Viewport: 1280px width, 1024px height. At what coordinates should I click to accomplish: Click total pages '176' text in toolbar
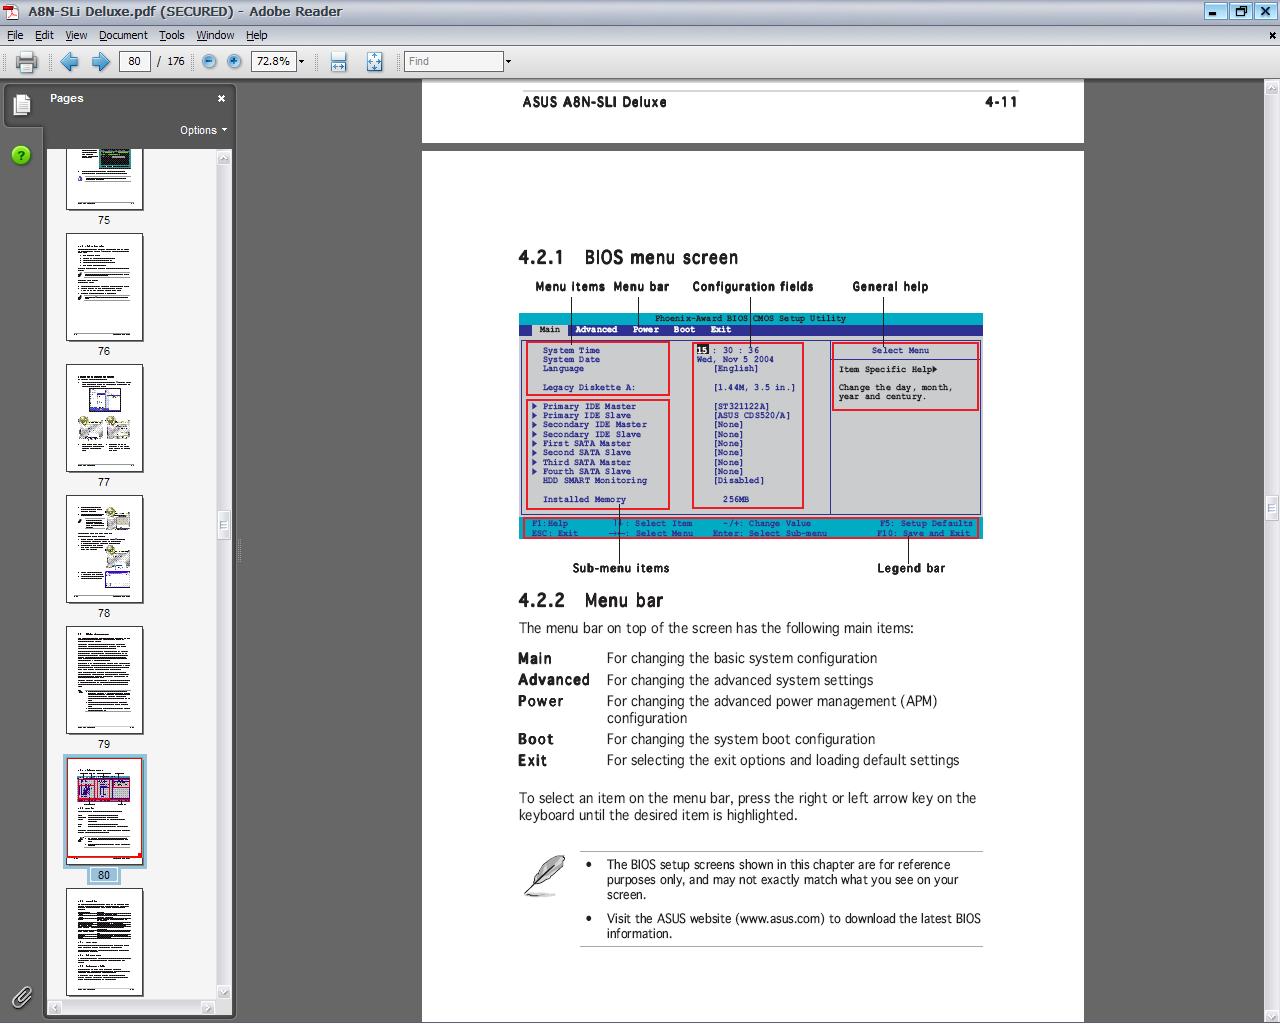pos(176,61)
